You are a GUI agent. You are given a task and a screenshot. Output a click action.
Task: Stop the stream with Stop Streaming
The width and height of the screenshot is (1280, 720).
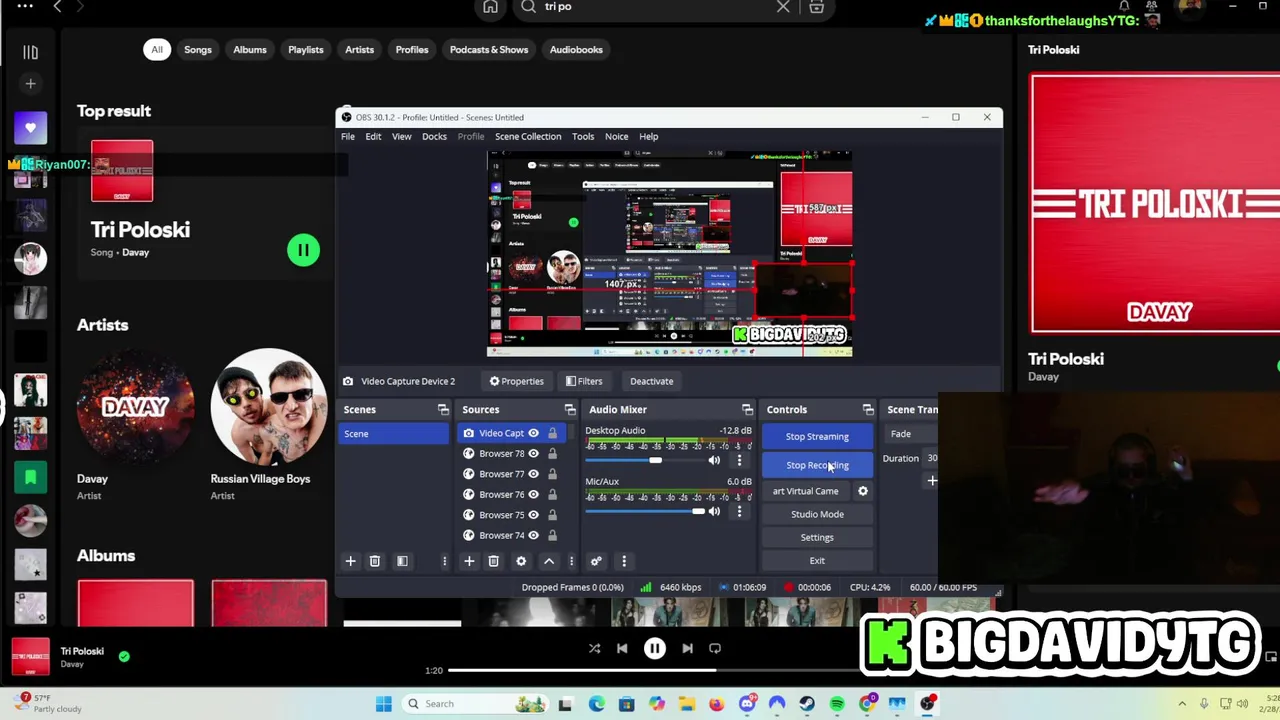coord(817,436)
